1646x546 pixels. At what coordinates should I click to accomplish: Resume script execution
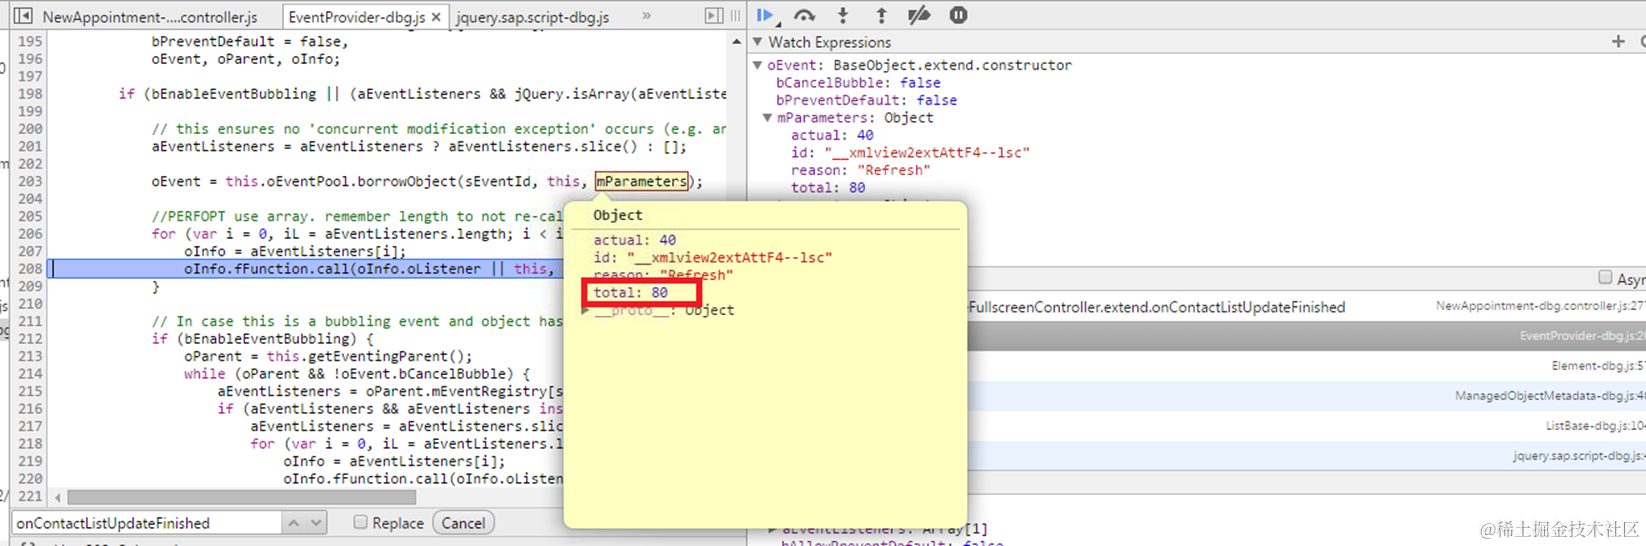[766, 15]
